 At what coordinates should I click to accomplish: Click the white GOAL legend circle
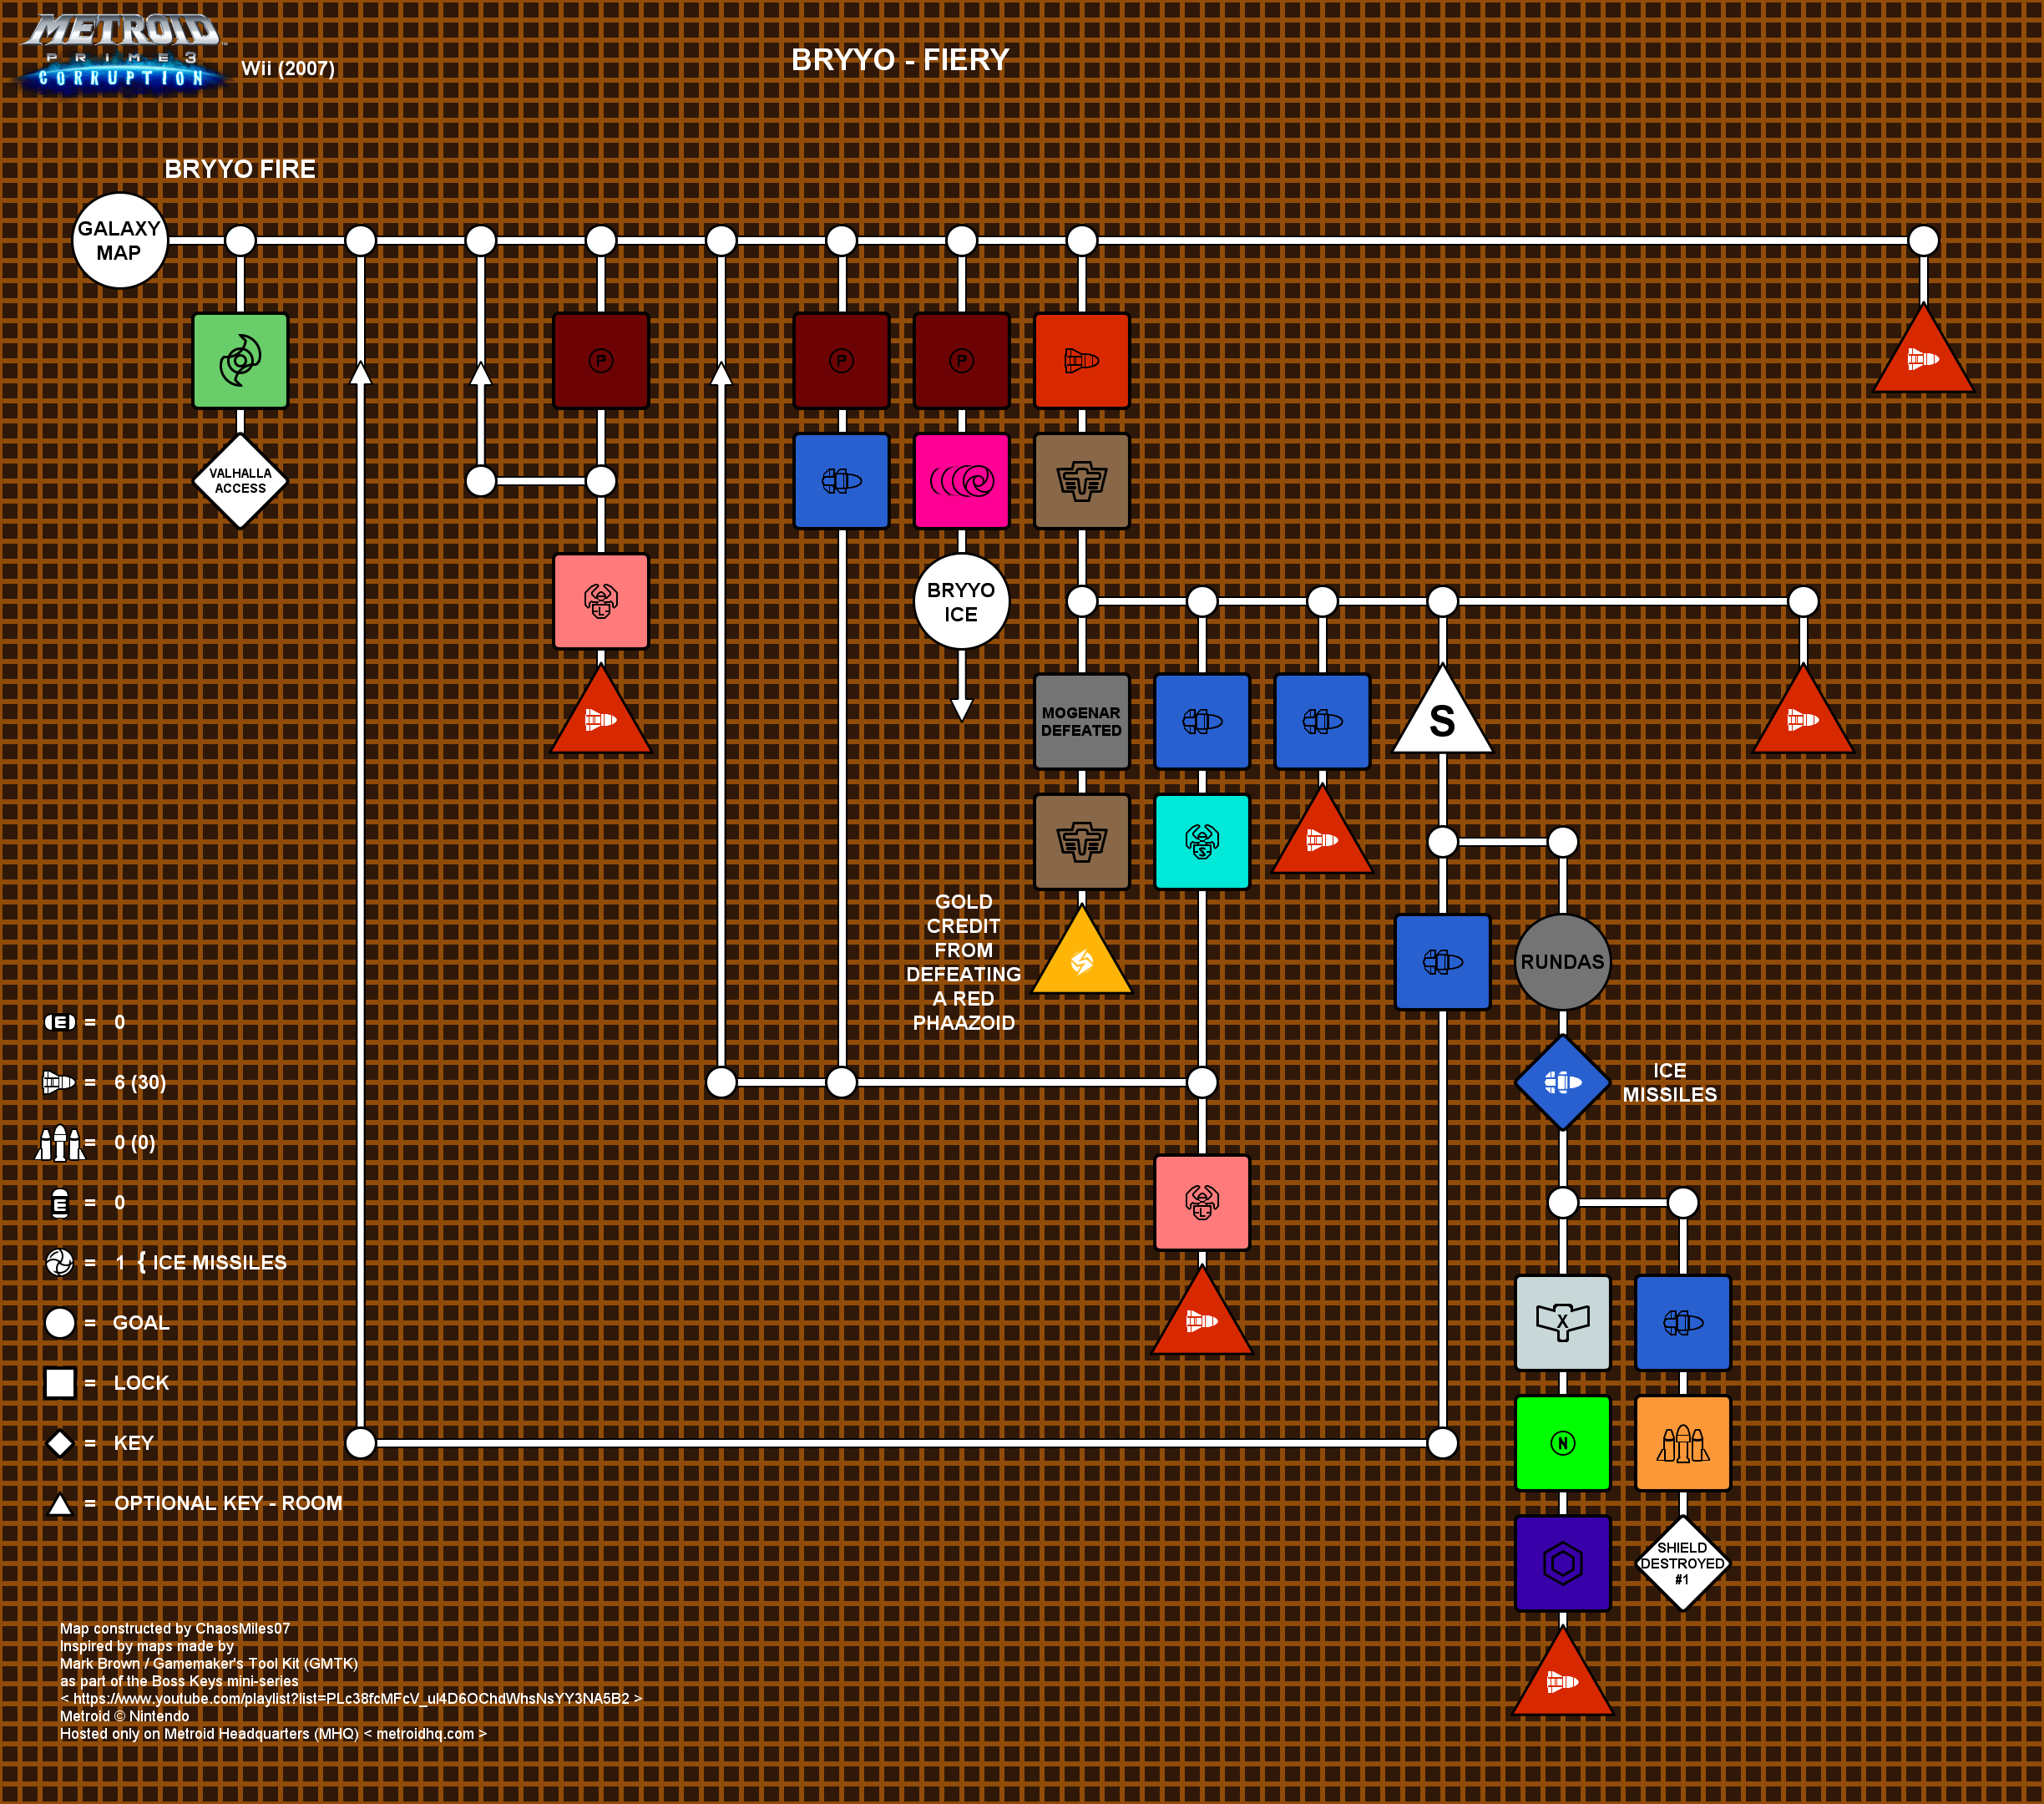[x=60, y=1323]
